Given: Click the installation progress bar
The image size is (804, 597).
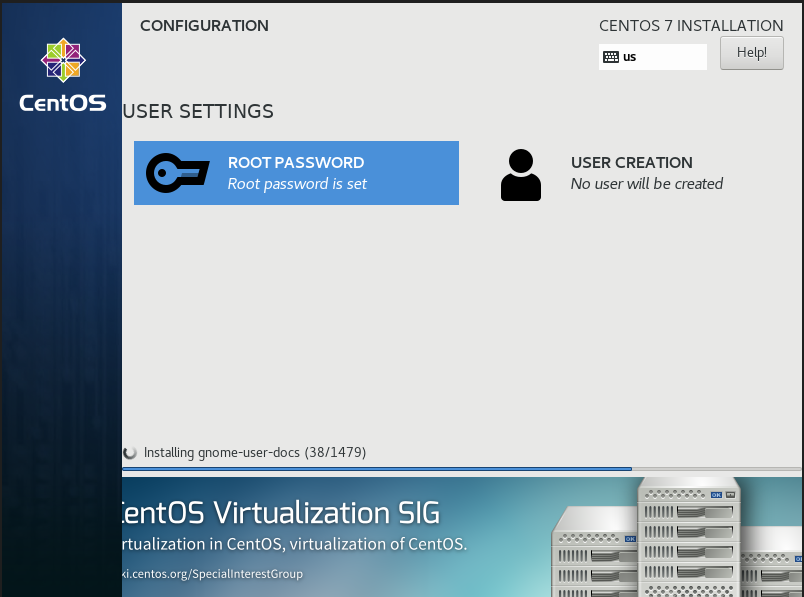Looking at the screenshot, I should (462, 469).
